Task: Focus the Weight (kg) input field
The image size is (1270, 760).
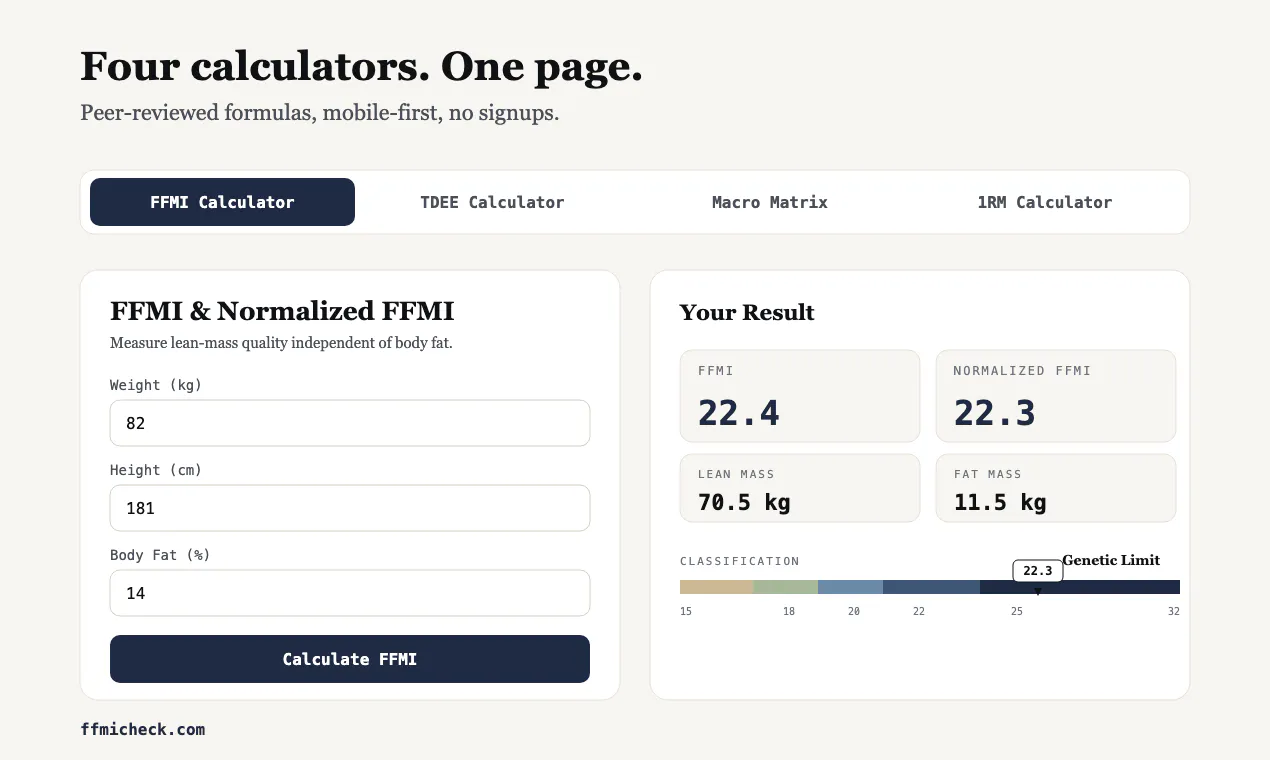Action: (350, 423)
